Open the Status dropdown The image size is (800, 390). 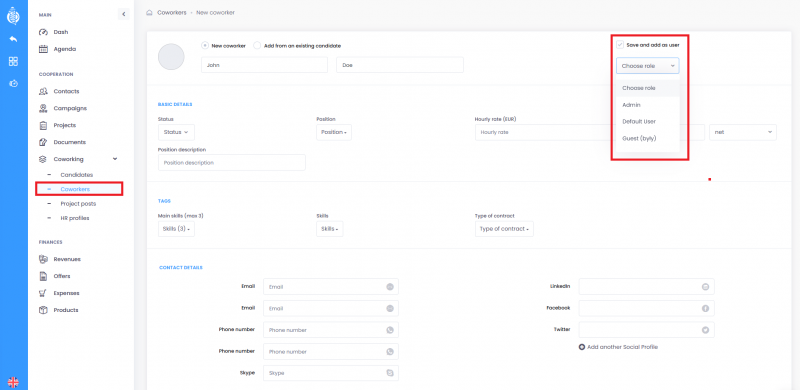[176, 132]
